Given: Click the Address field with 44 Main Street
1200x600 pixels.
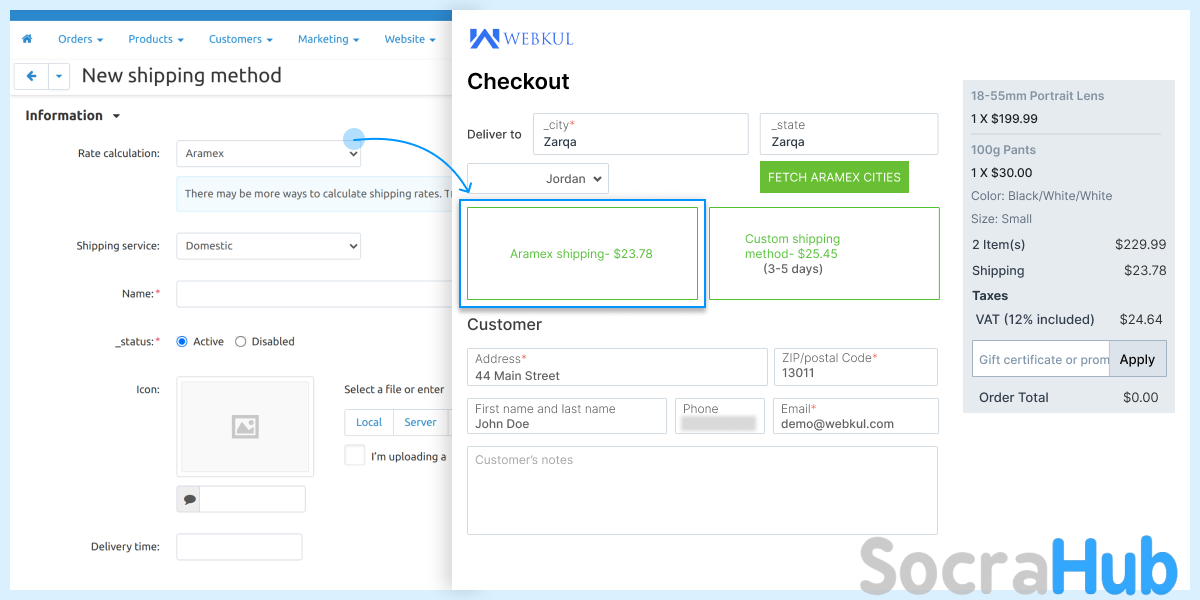Looking at the screenshot, I should coord(617,367).
